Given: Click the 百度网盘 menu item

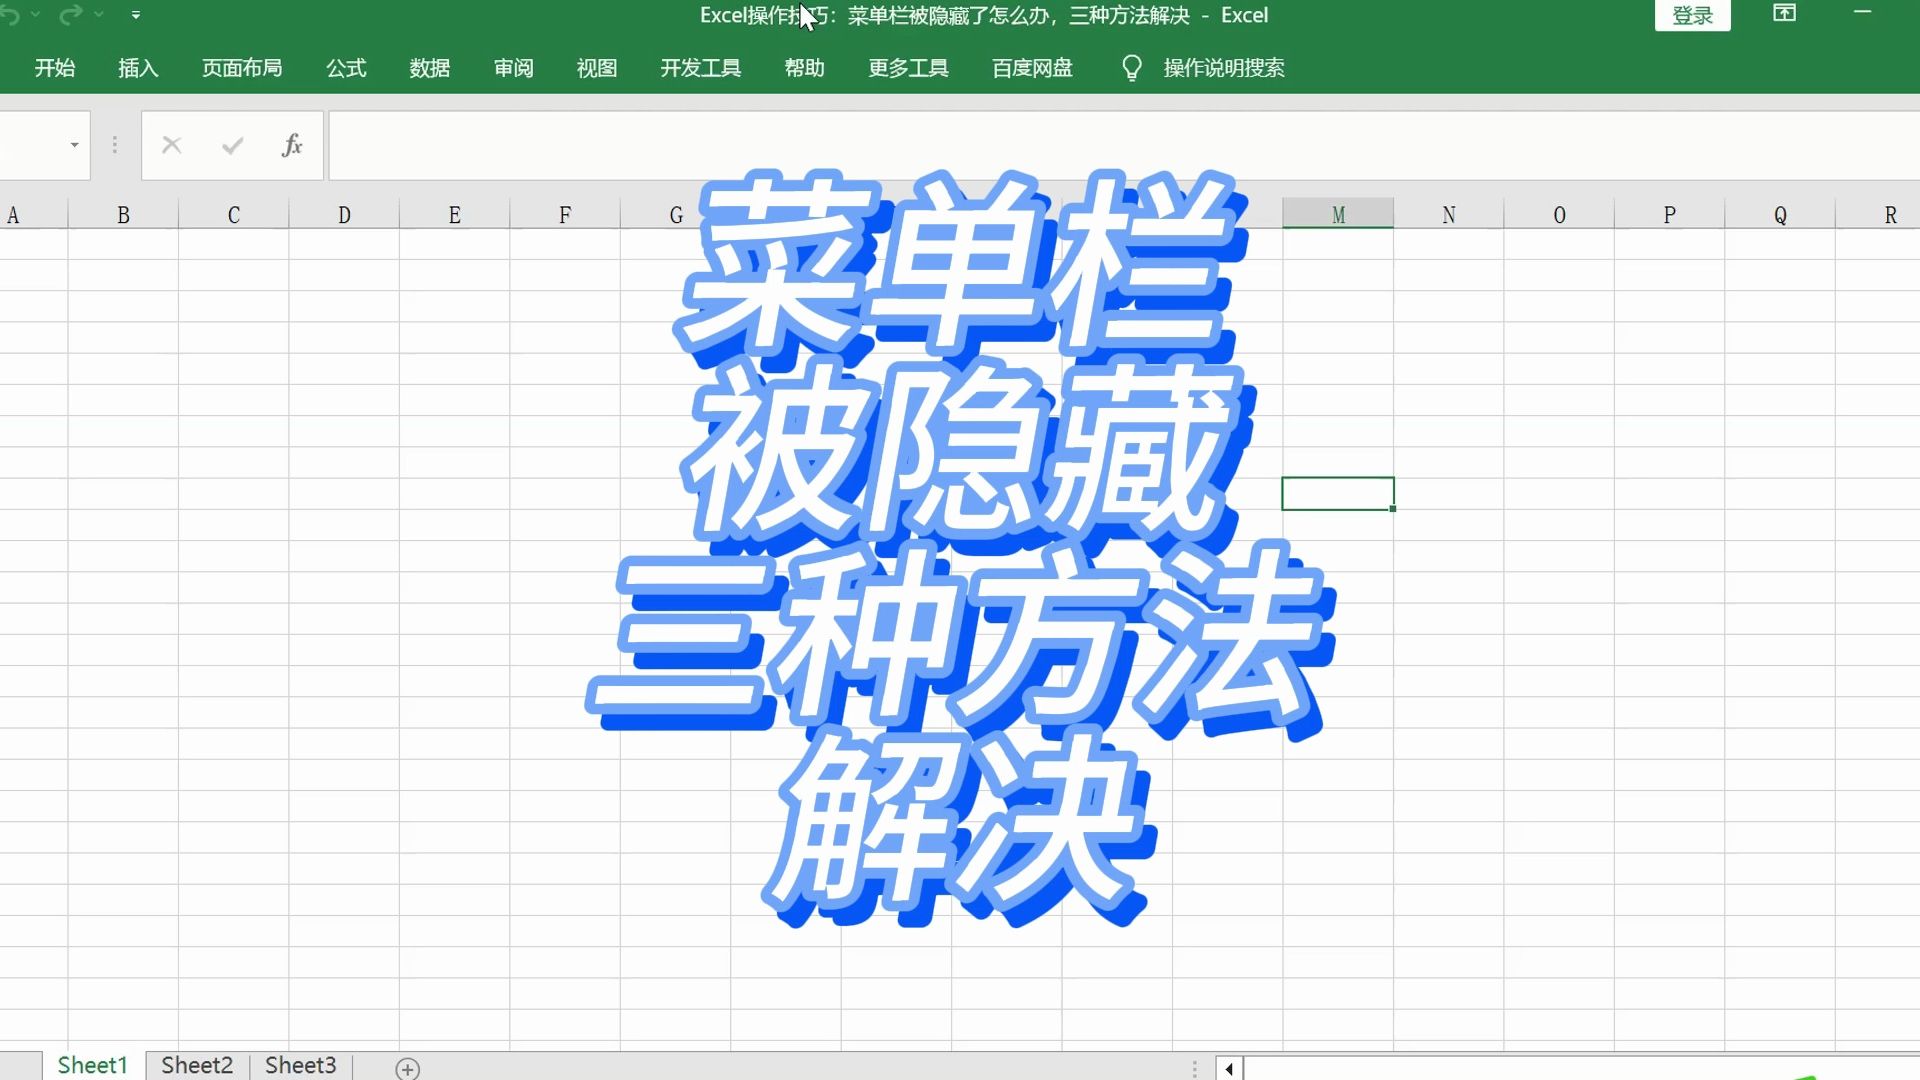Looking at the screenshot, I should point(1032,68).
